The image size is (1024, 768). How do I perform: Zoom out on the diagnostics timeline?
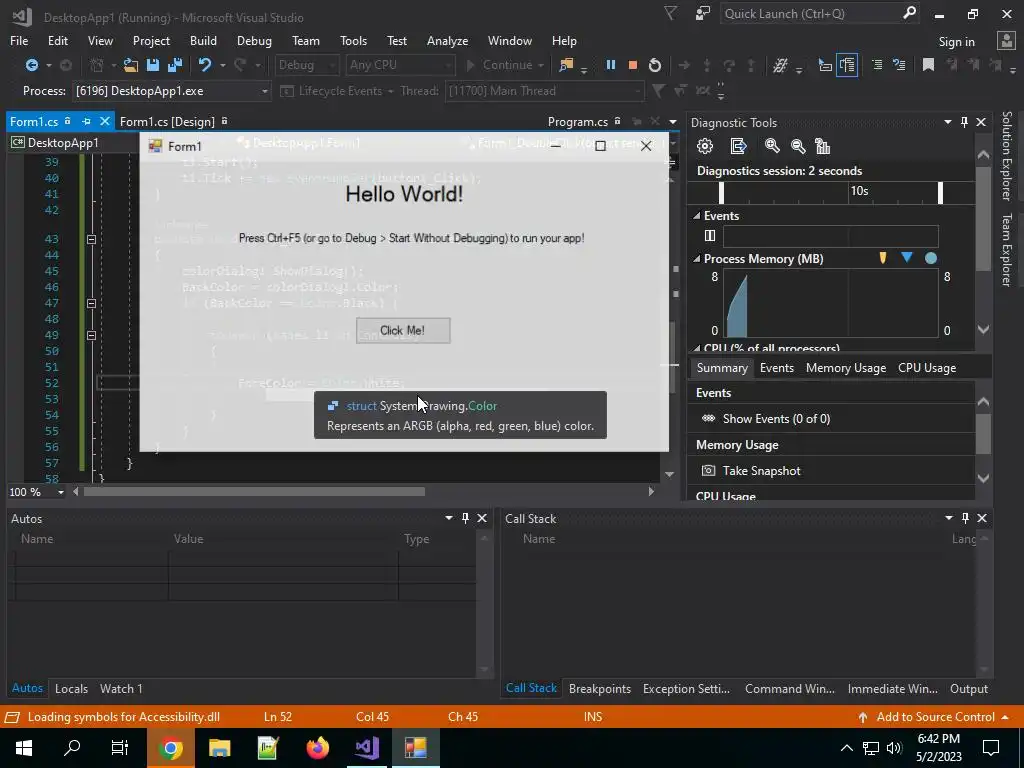click(797, 146)
